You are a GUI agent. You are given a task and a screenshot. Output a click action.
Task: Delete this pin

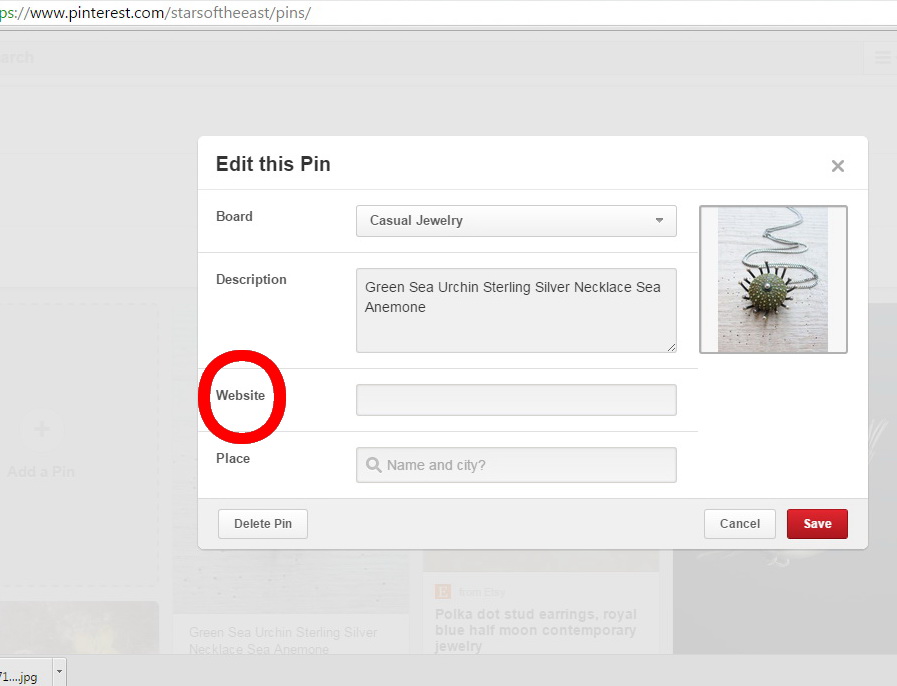click(x=262, y=523)
